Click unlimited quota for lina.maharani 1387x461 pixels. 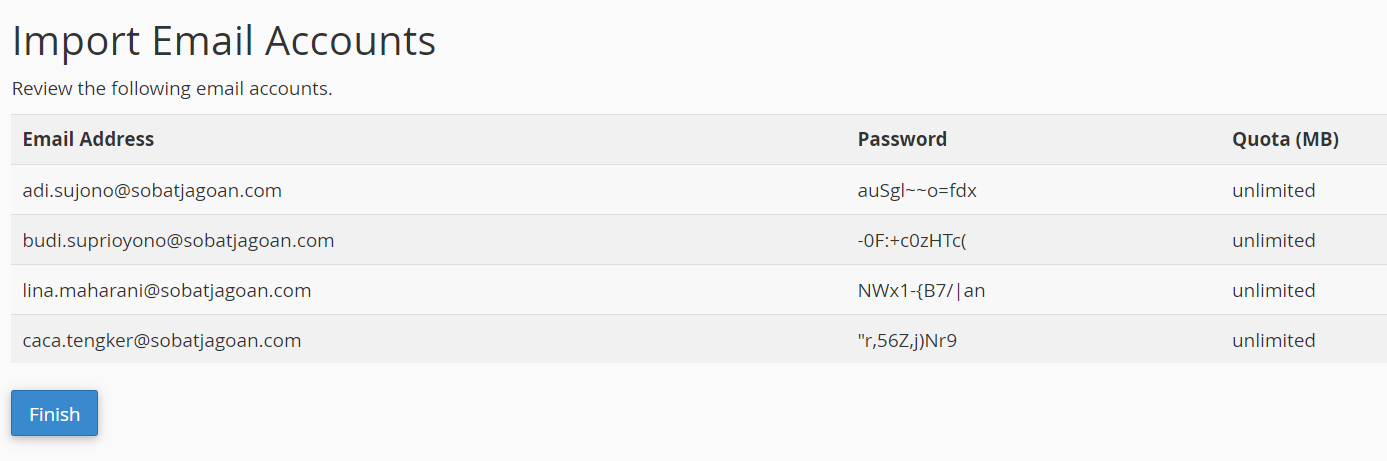(1273, 290)
